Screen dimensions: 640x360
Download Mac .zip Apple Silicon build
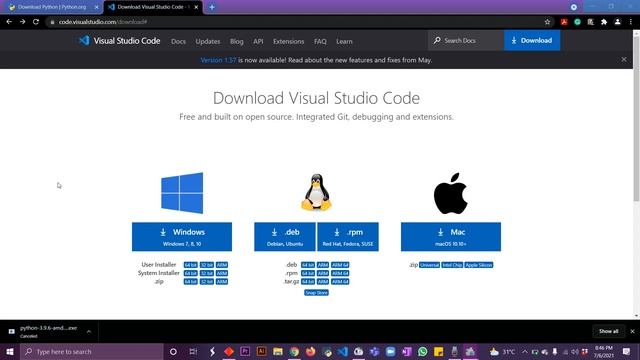pyautogui.click(x=479, y=265)
